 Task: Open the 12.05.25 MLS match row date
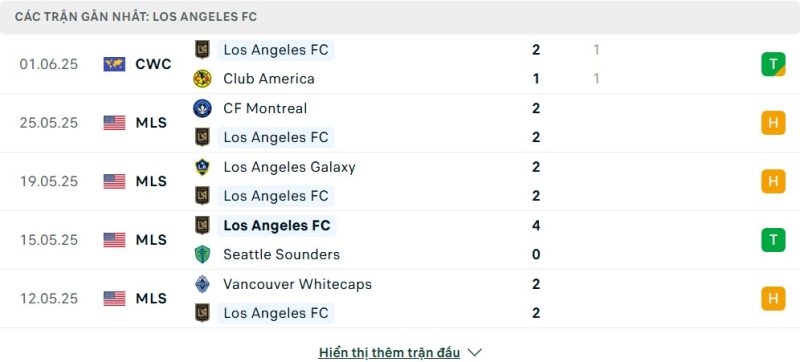49,298
